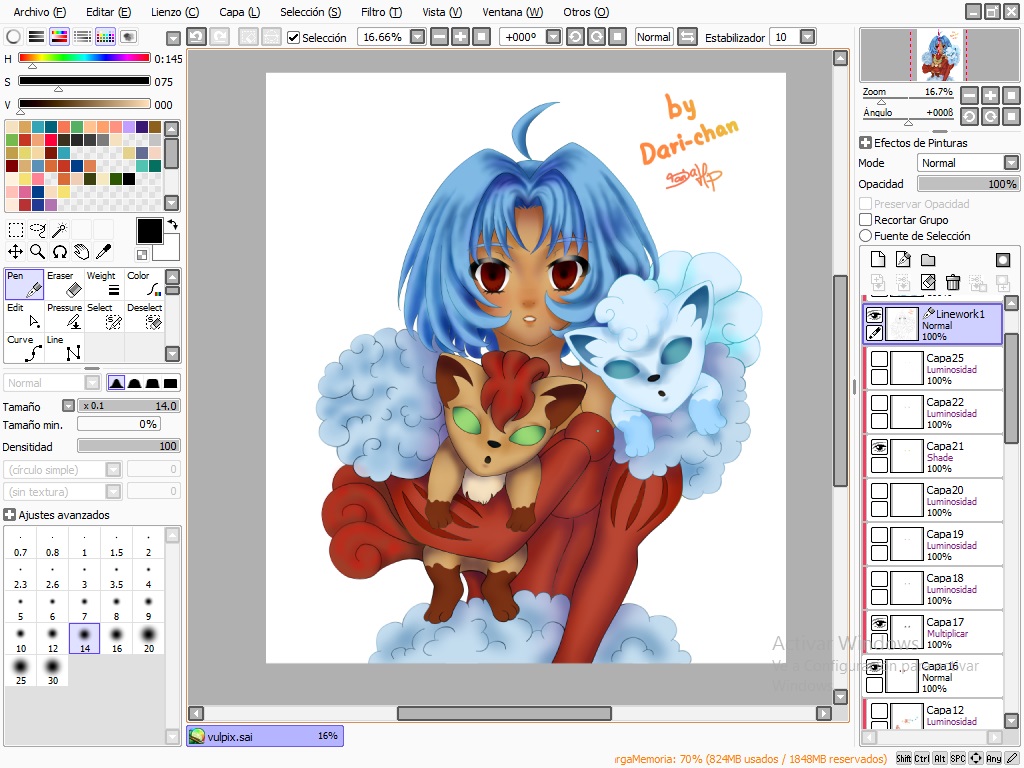Activate the magic wand tool
The image size is (1024, 768).
point(59,229)
